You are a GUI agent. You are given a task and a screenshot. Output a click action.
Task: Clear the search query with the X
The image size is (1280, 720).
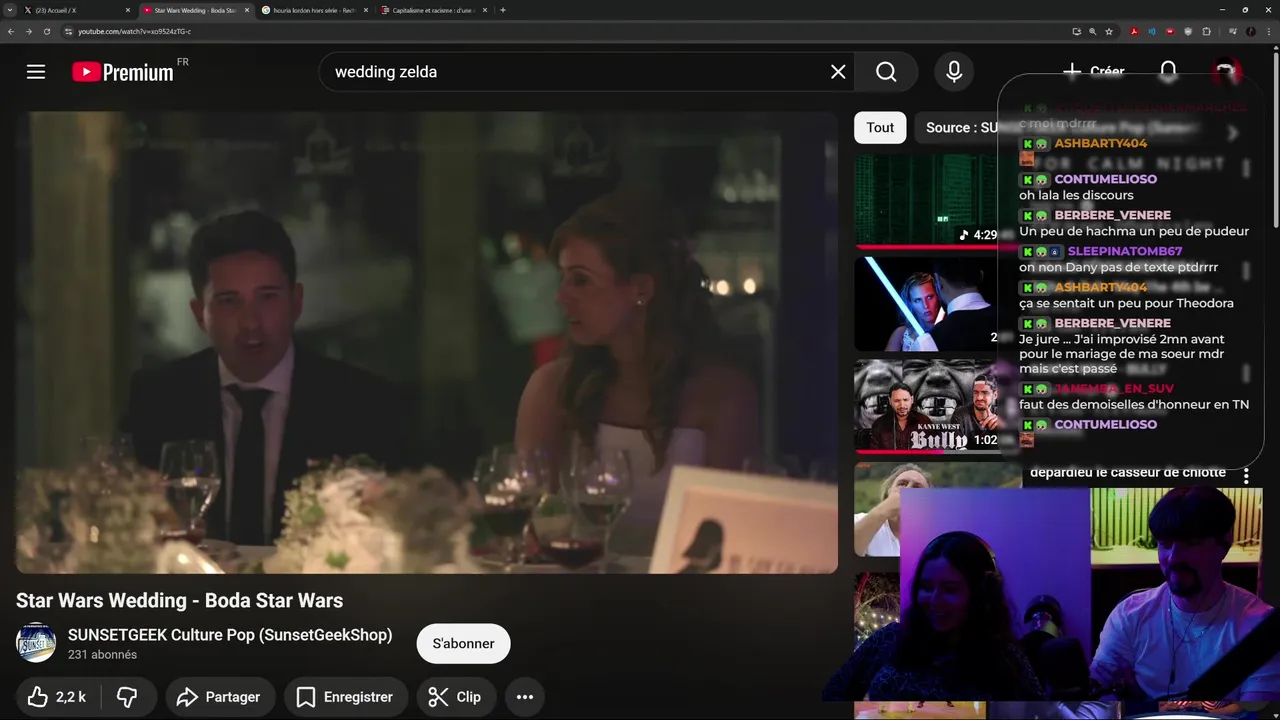pyautogui.click(x=838, y=72)
